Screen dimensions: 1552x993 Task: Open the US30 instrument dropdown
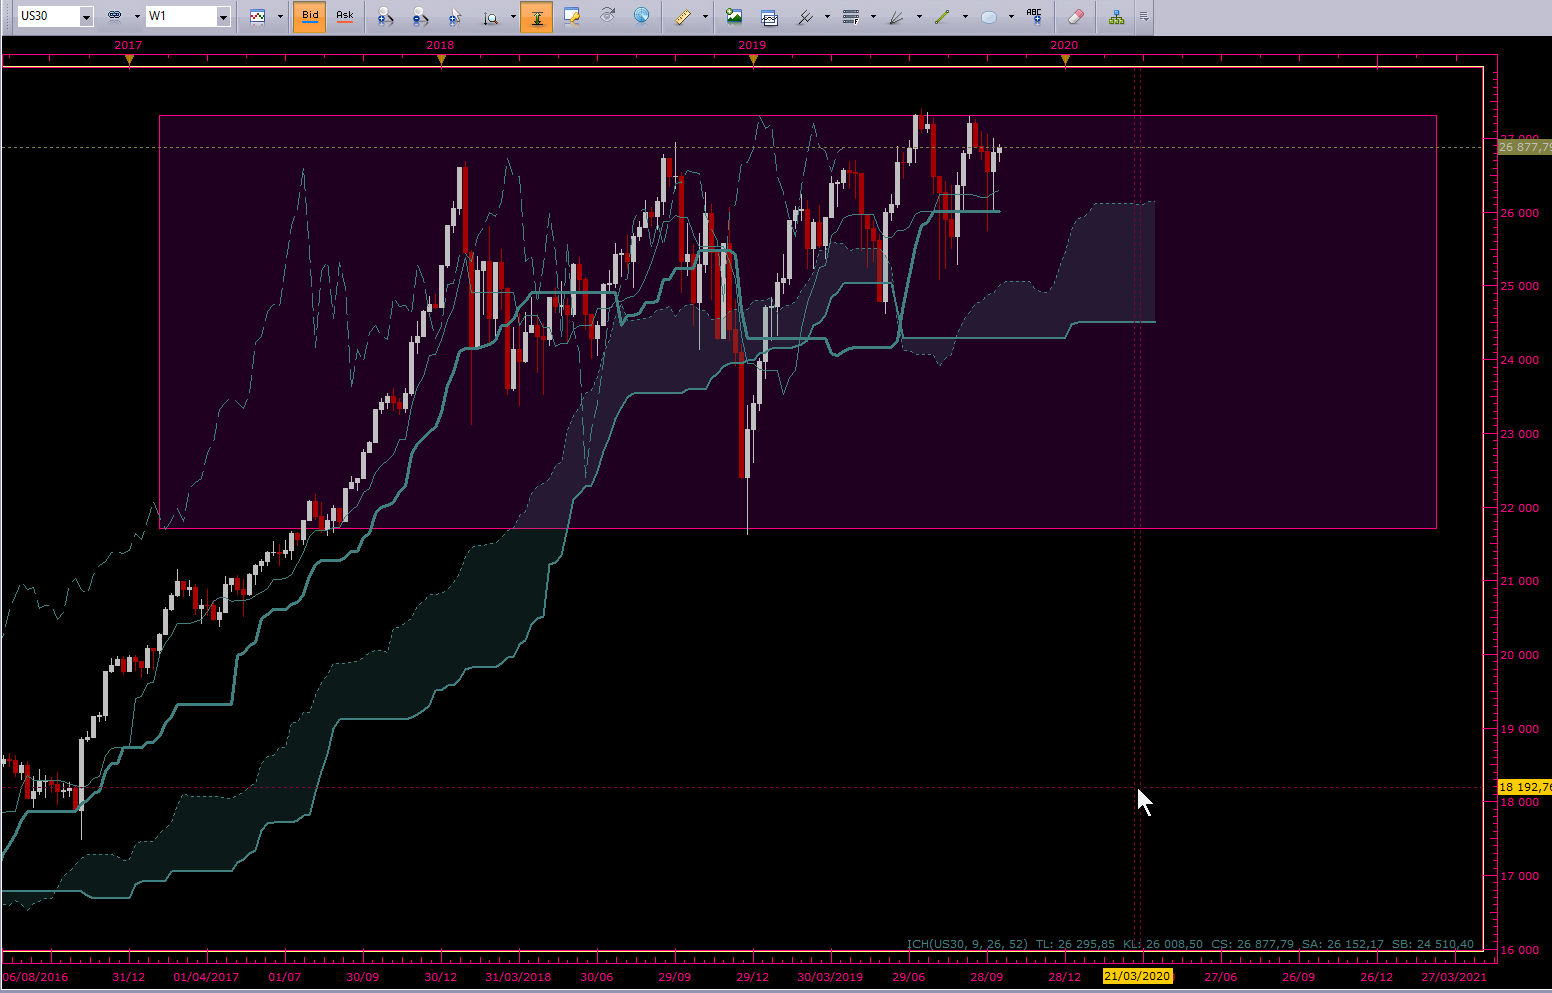coord(86,17)
